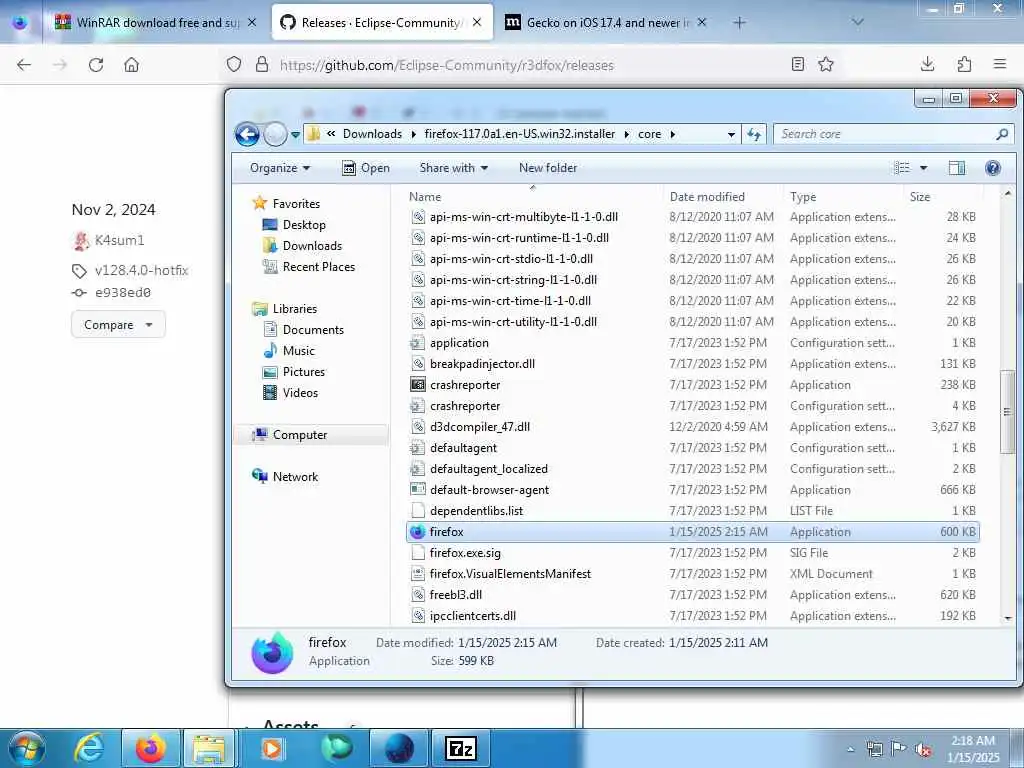Toggle reader view in address bar
The height and width of the screenshot is (768, 1024).
click(x=797, y=64)
